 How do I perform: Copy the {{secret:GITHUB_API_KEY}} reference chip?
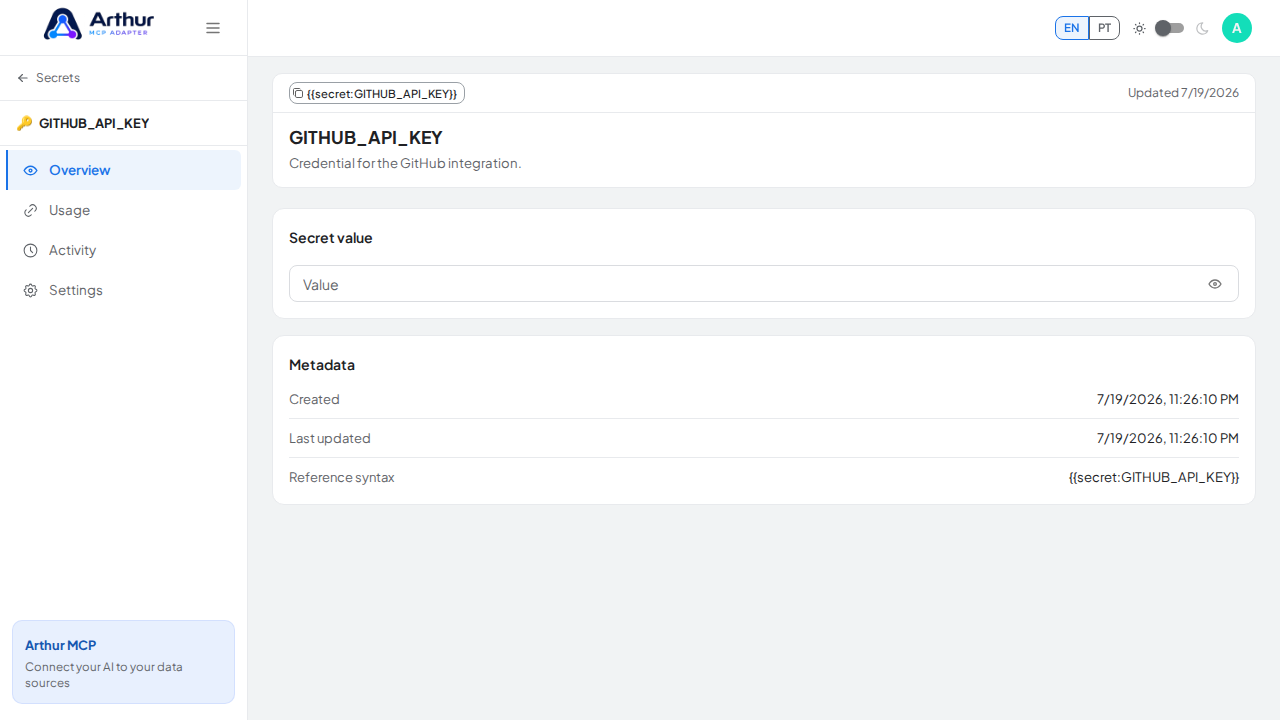tap(377, 93)
